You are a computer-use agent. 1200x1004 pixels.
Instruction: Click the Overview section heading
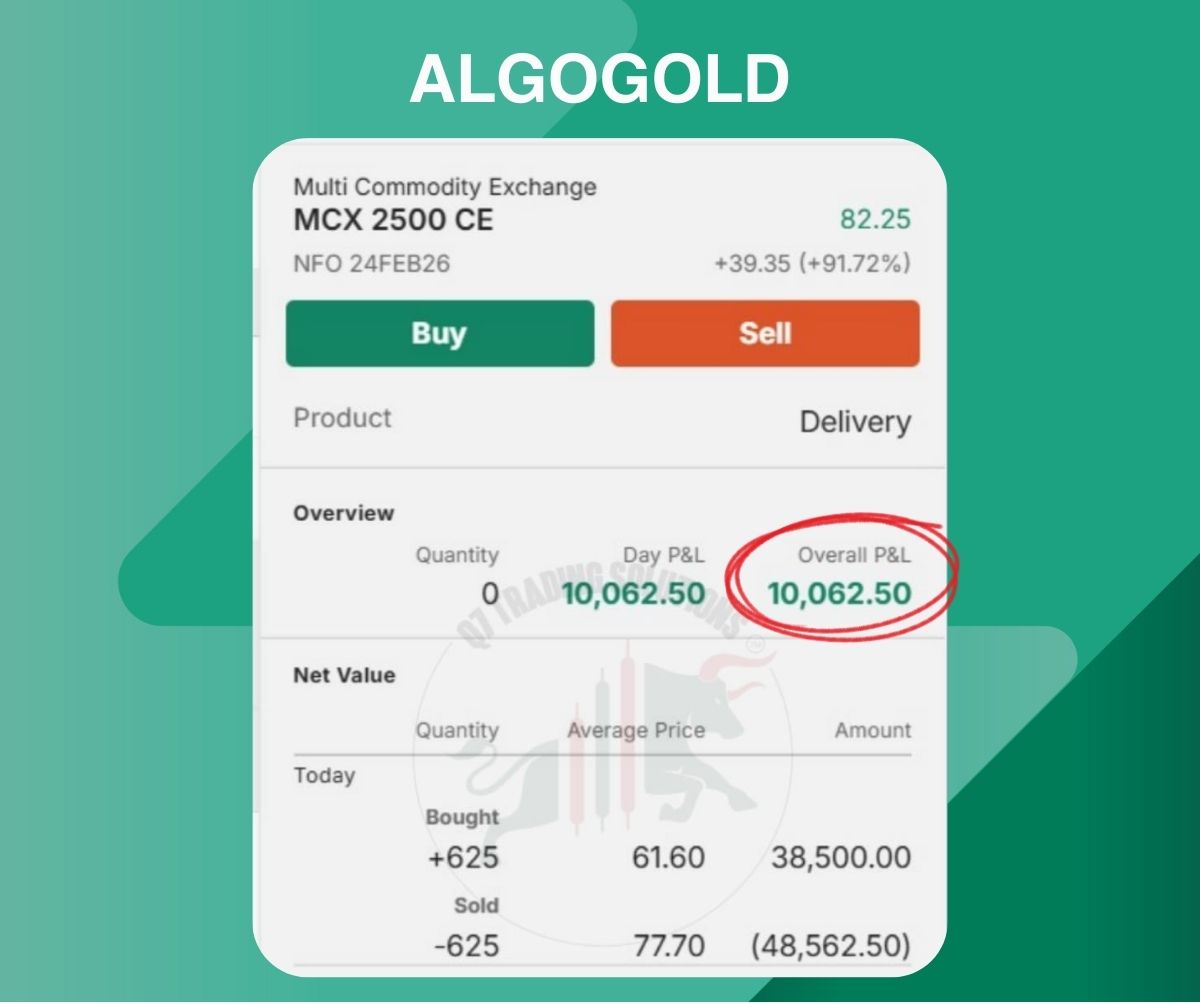[343, 513]
